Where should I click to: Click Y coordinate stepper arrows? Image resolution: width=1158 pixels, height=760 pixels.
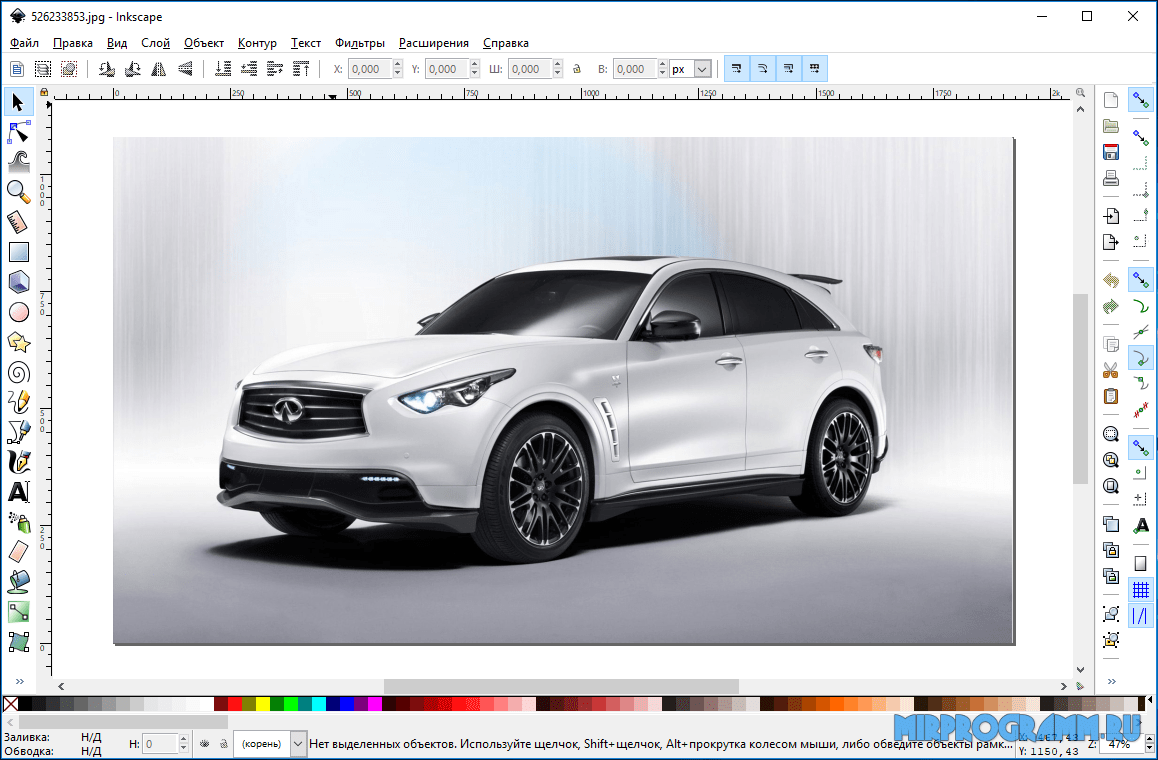point(475,69)
